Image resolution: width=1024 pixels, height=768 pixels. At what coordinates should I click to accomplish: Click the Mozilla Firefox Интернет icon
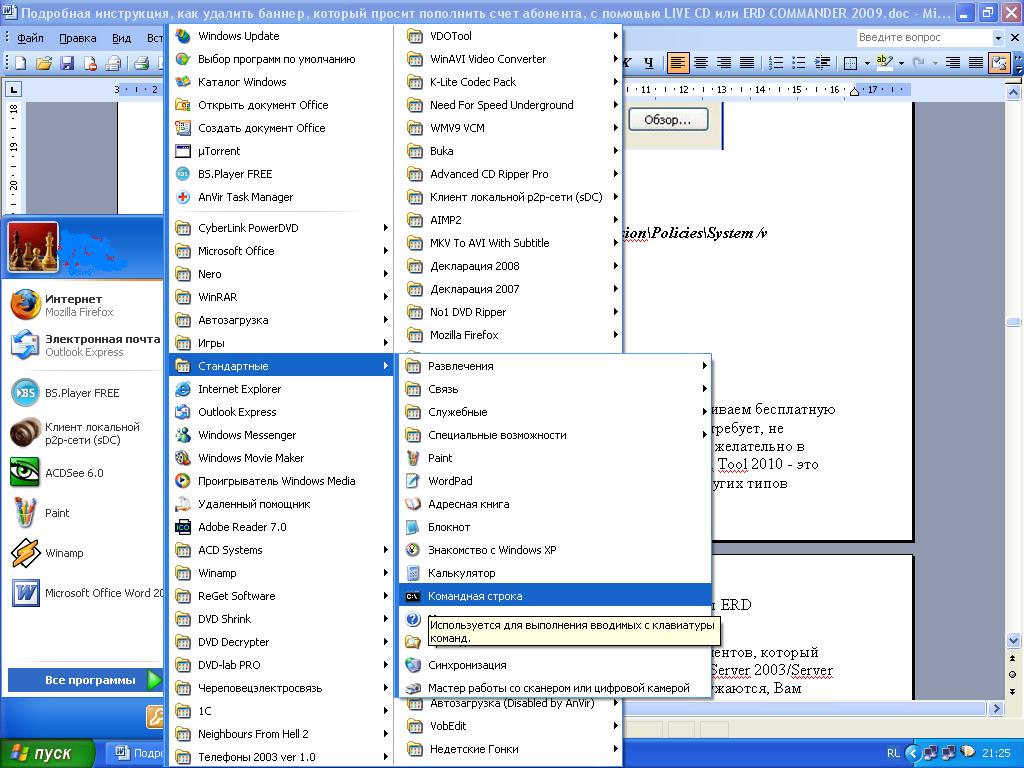coord(25,305)
